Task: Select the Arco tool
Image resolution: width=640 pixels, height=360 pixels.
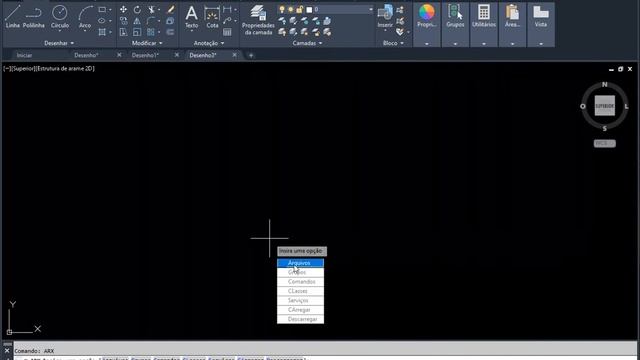Action: click(x=85, y=17)
